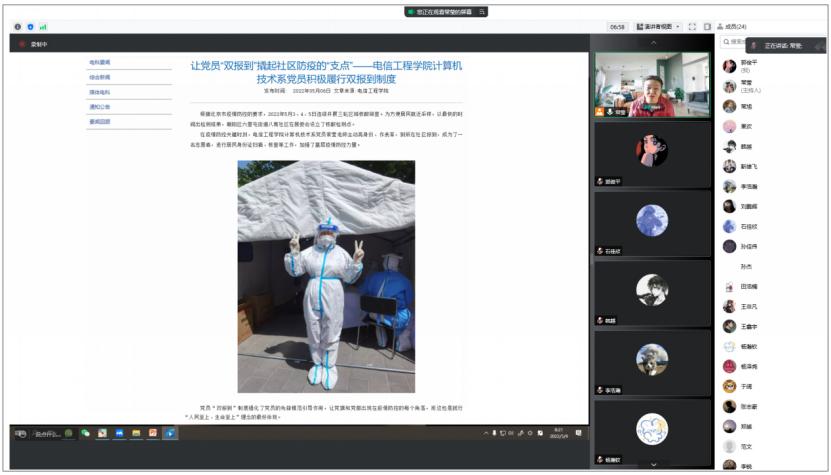This screenshot has height=475, width=831.
Task: Select the black-and-white manga avatar tile
Action: 652,293
